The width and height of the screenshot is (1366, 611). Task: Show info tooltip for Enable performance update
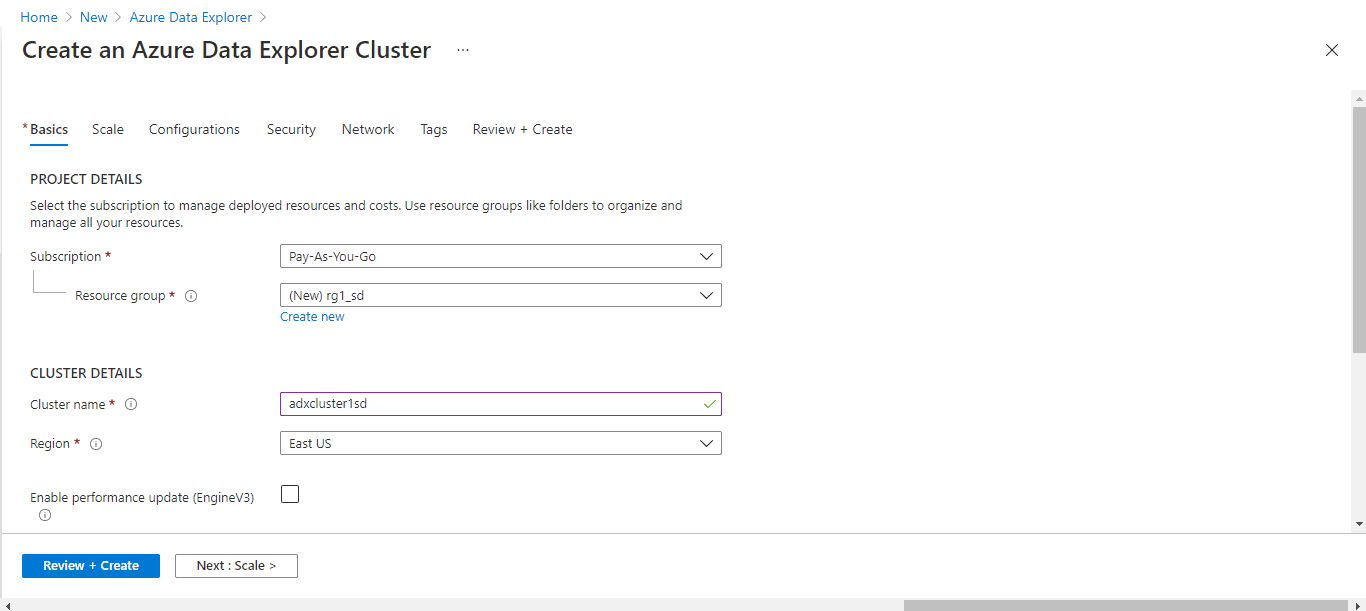(x=45, y=515)
